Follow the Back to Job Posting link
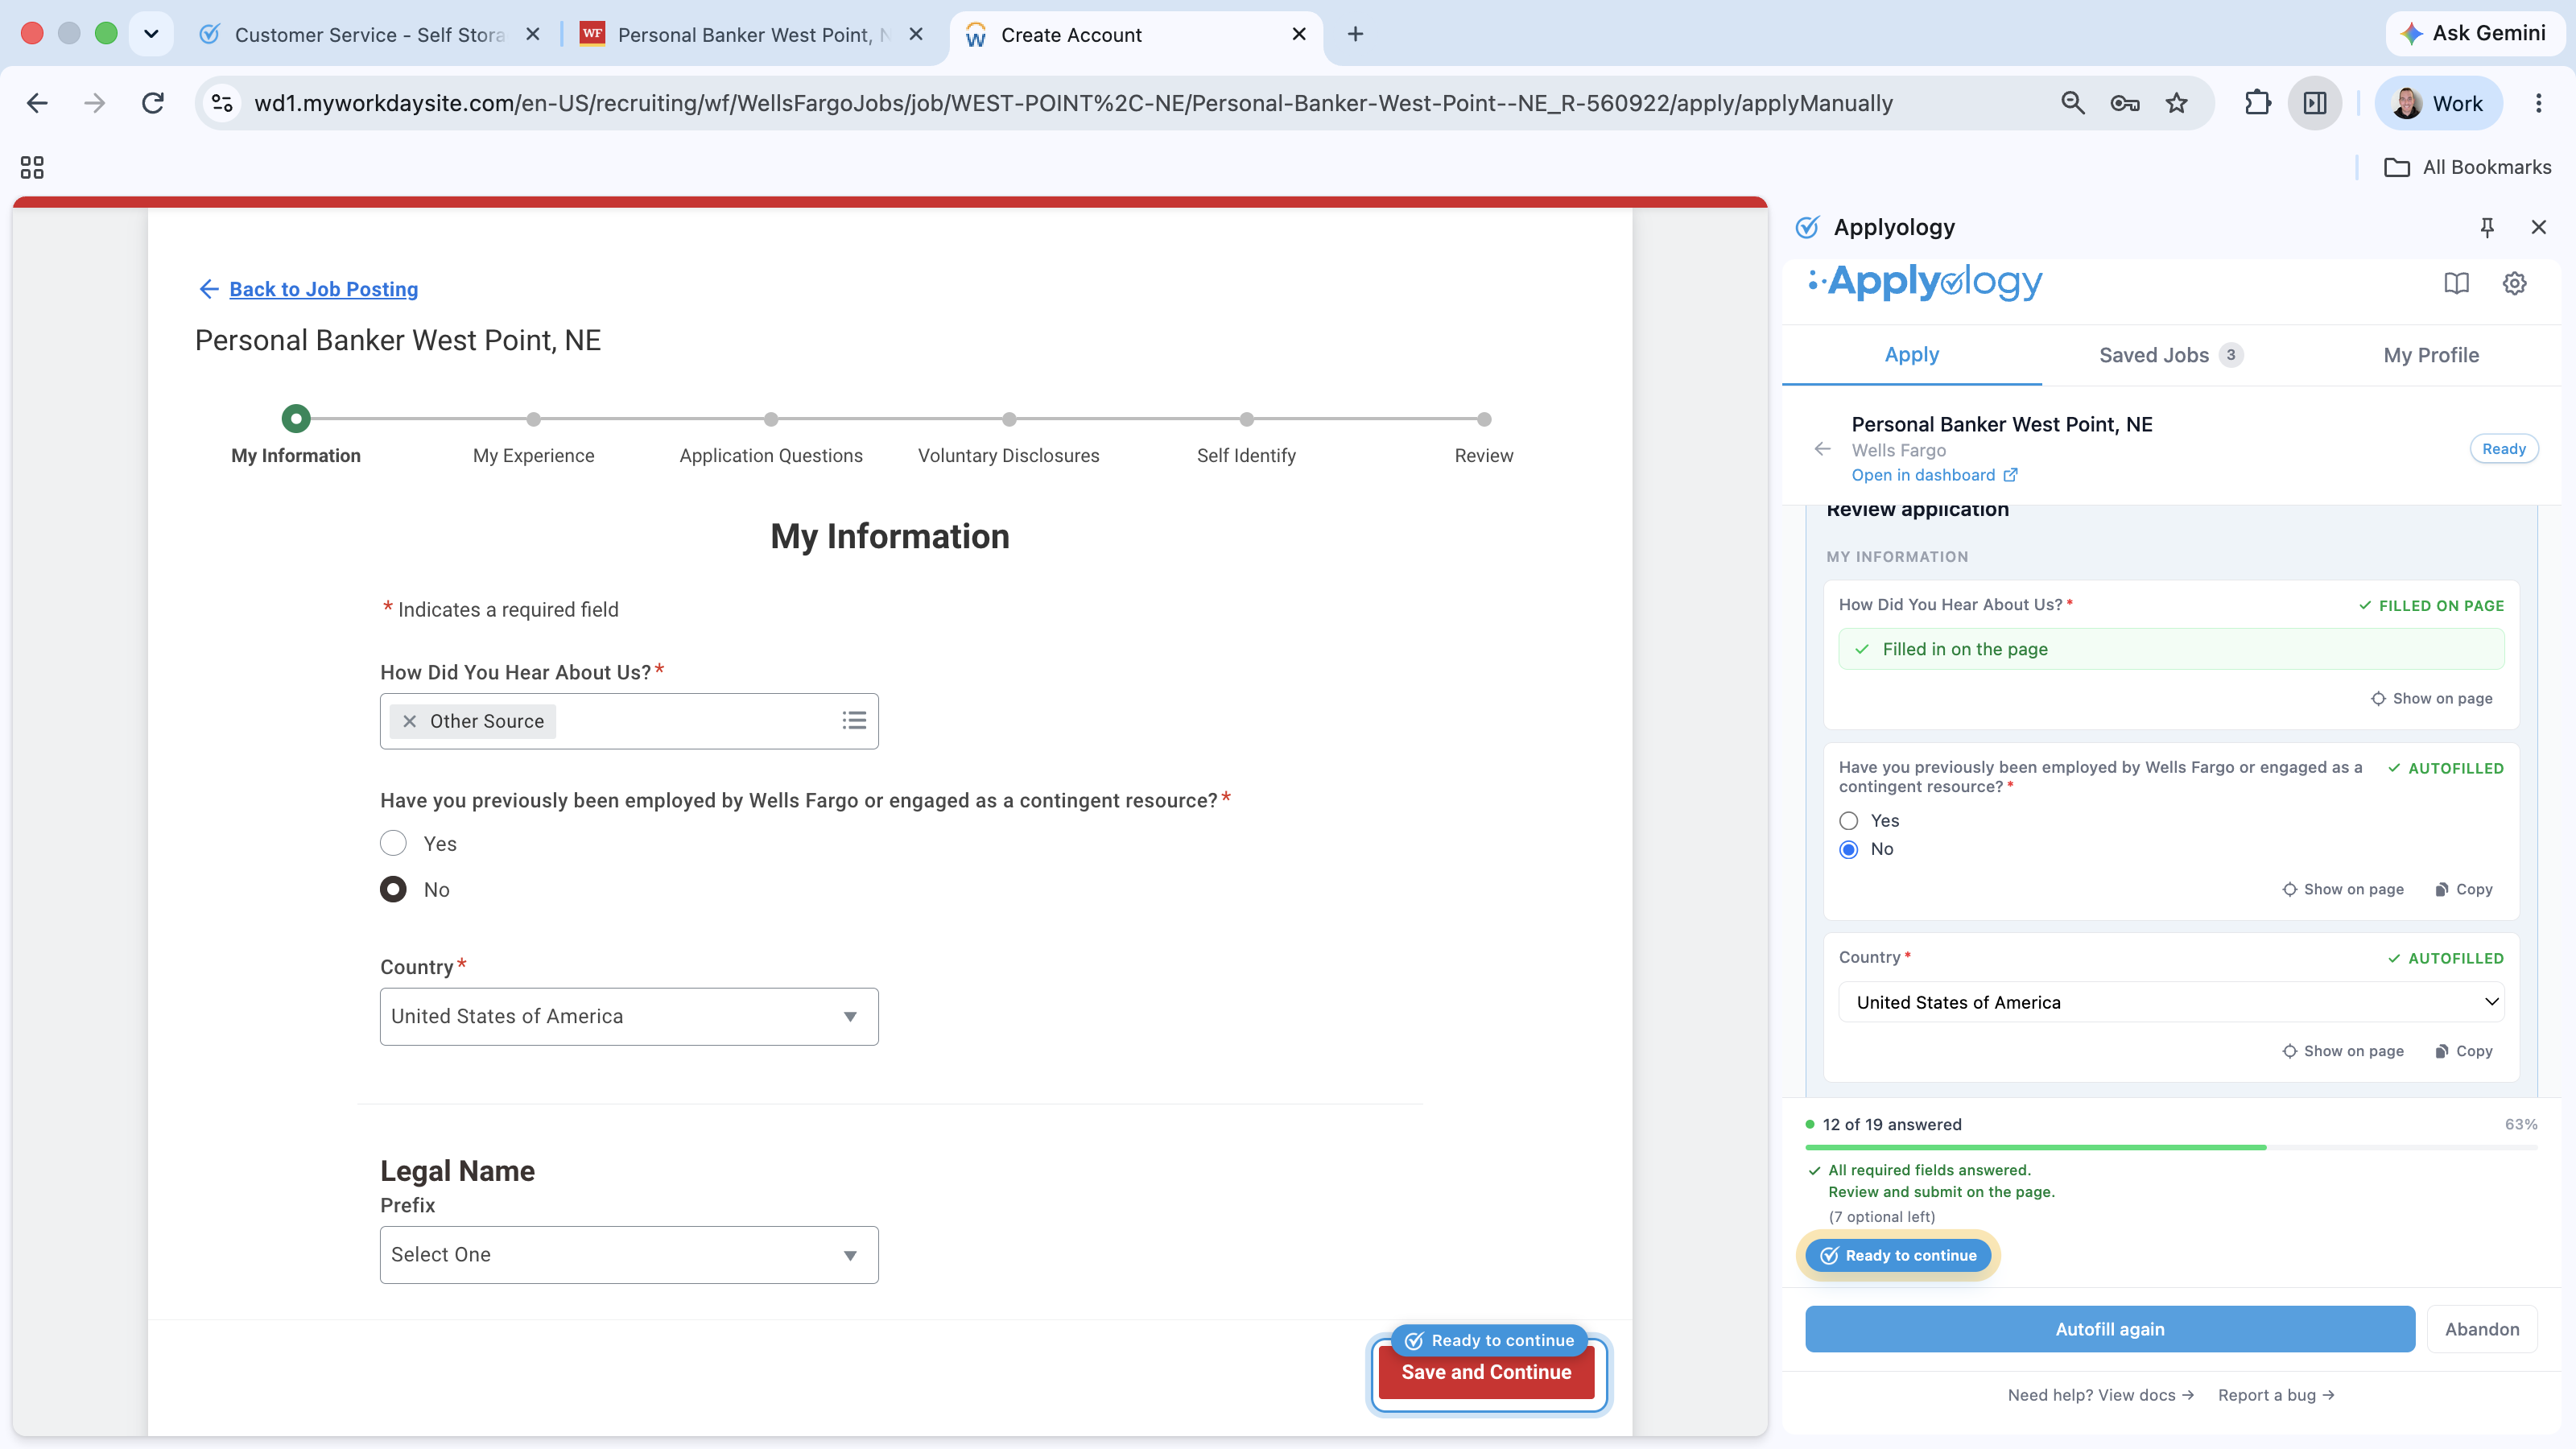This screenshot has width=2576, height=1449. [323, 289]
